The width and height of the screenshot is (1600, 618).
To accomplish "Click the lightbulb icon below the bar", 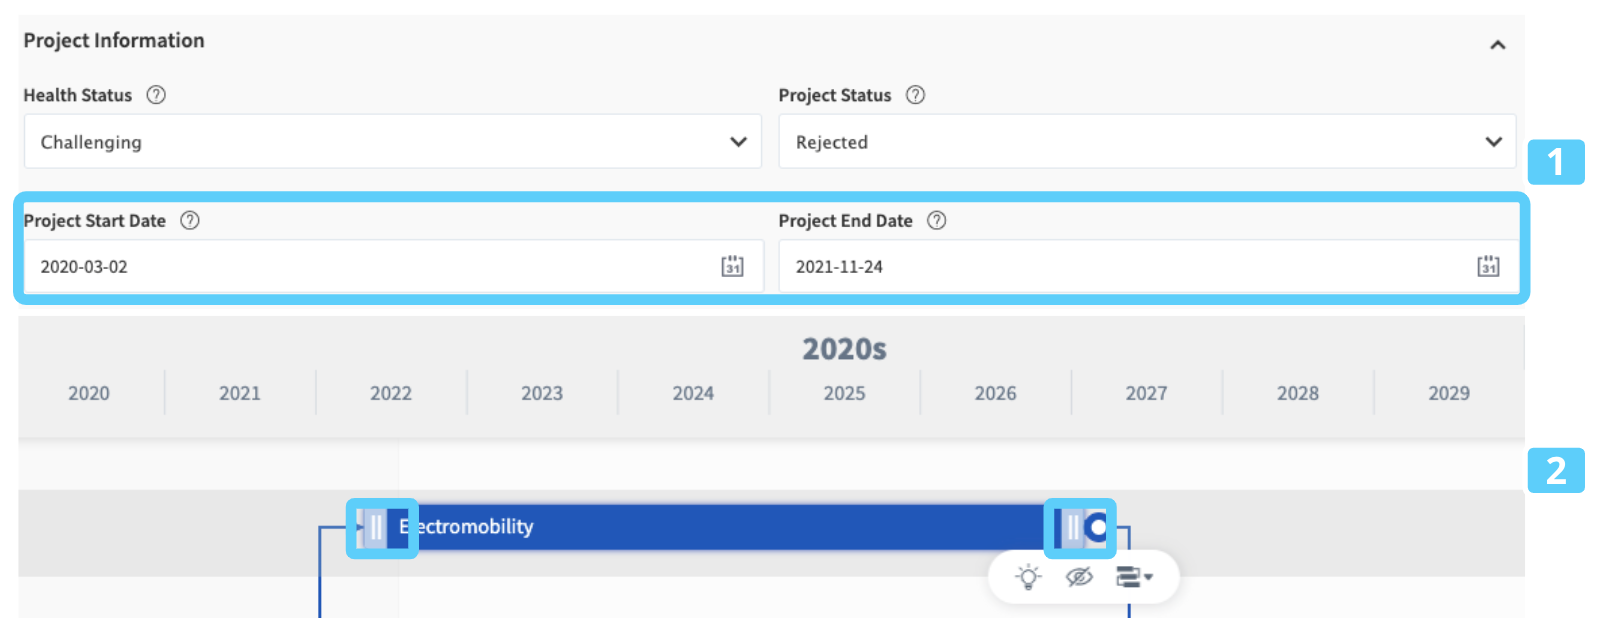I will tap(1028, 577).
